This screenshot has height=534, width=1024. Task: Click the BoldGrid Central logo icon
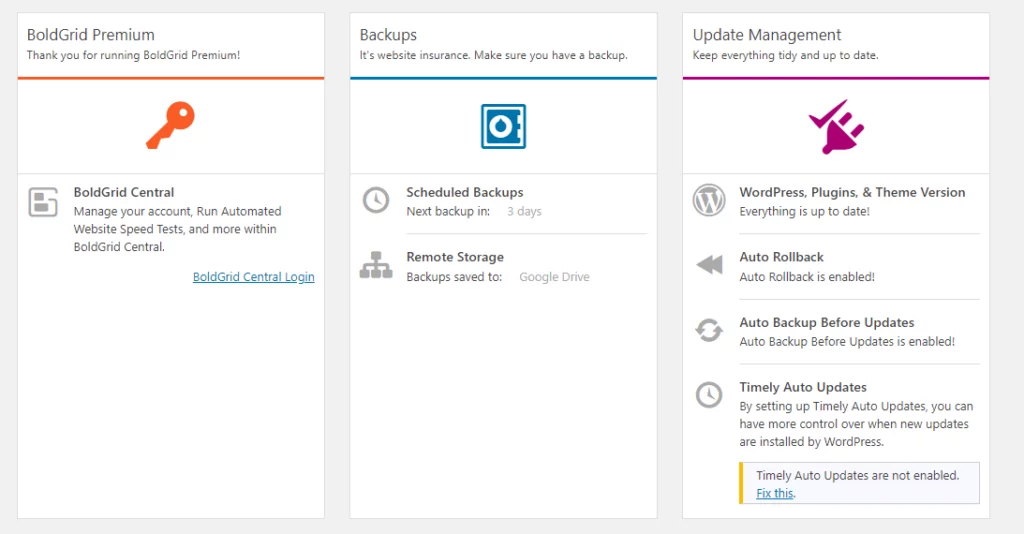point(43,202)
